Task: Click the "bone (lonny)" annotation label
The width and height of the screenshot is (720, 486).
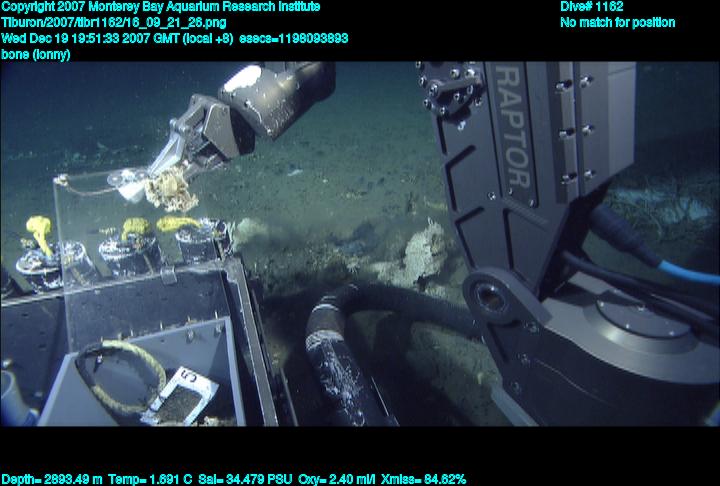Action: (36, 54)
